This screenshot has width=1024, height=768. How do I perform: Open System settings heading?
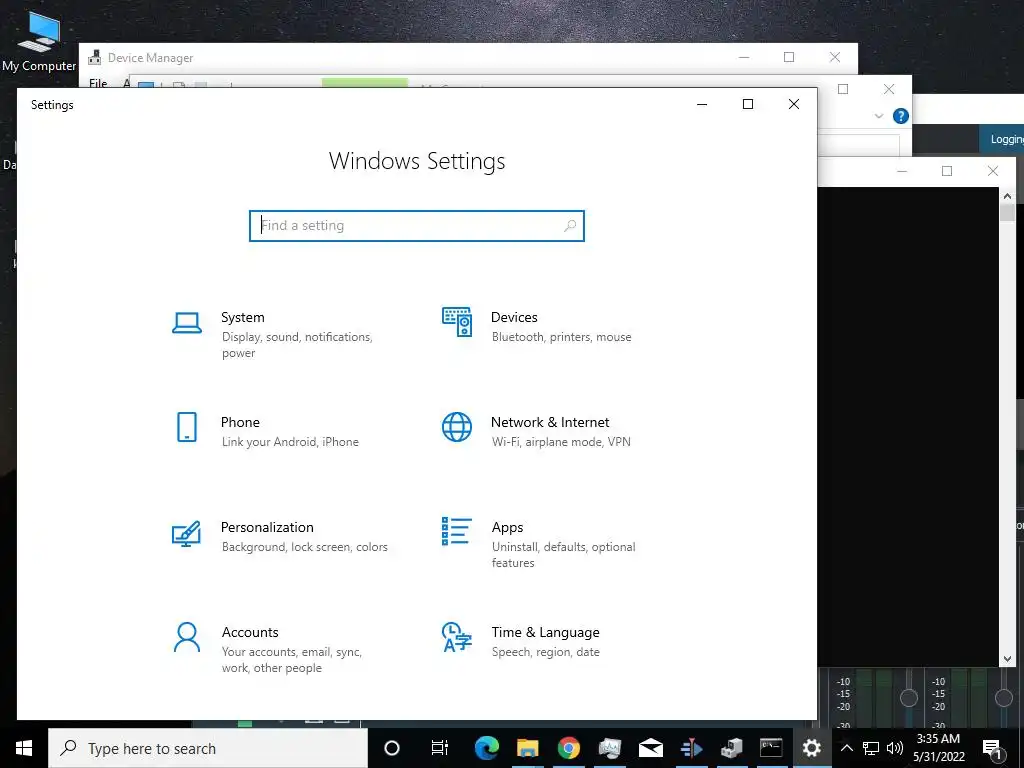tap(243, 317)
